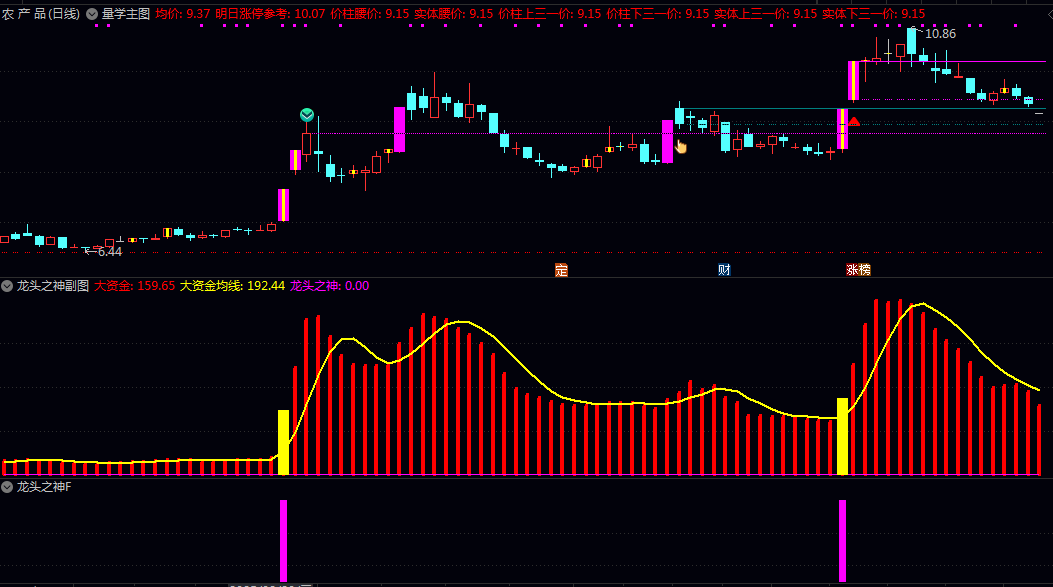Image resolution: width=1053 pixels, height=587 pixels.
Task: Select the 价柱腰价: 9.15 value
Action: click(x=370, y=14)
